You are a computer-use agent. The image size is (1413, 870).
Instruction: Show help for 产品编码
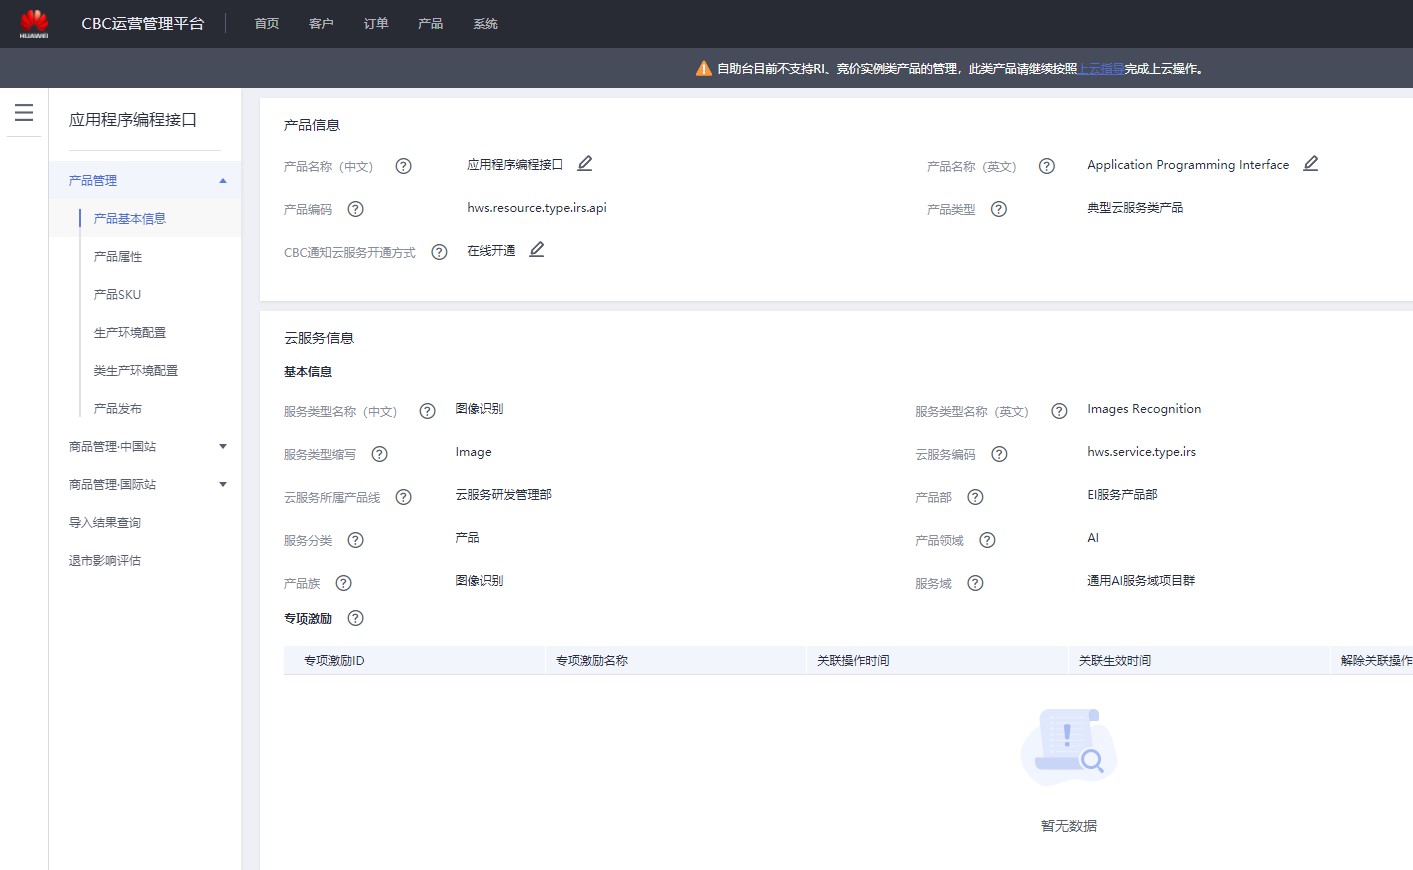(x=355, y=209)
